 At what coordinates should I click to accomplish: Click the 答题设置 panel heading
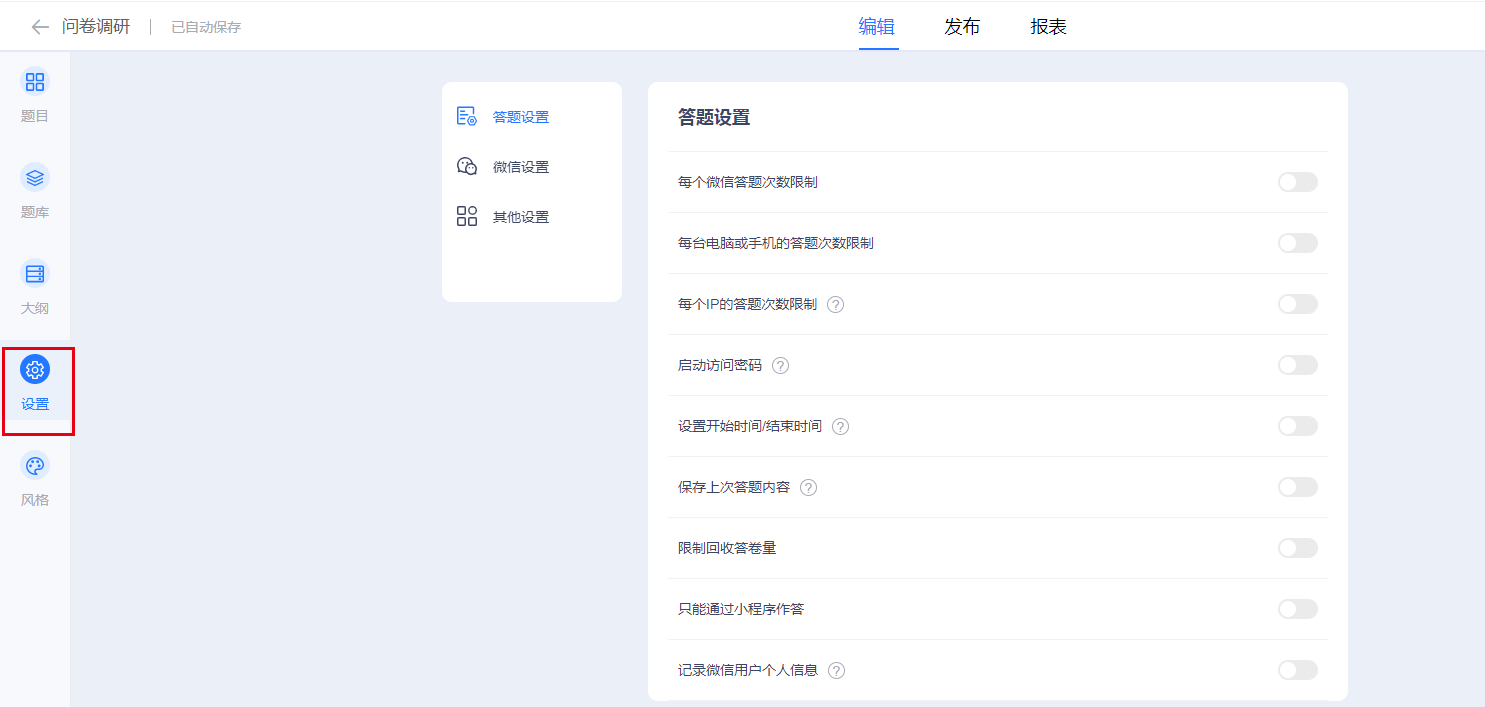coord(714,118)
